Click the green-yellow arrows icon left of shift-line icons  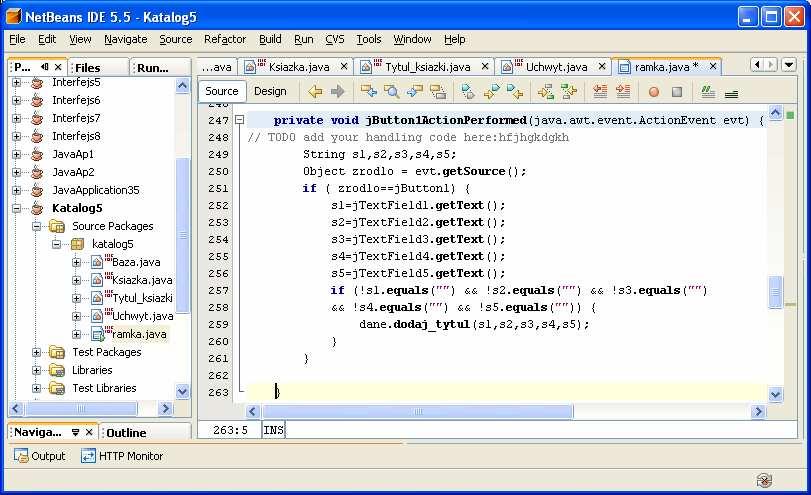[569, 92]
